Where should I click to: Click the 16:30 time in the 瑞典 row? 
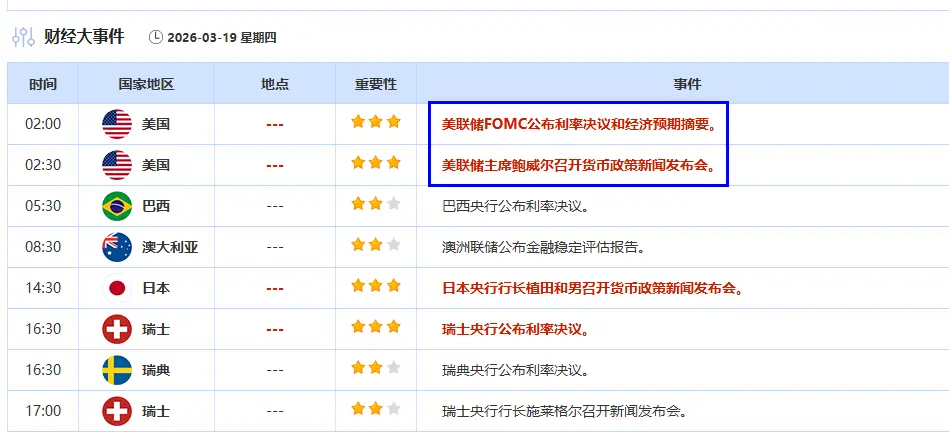[x=43, y=370]
